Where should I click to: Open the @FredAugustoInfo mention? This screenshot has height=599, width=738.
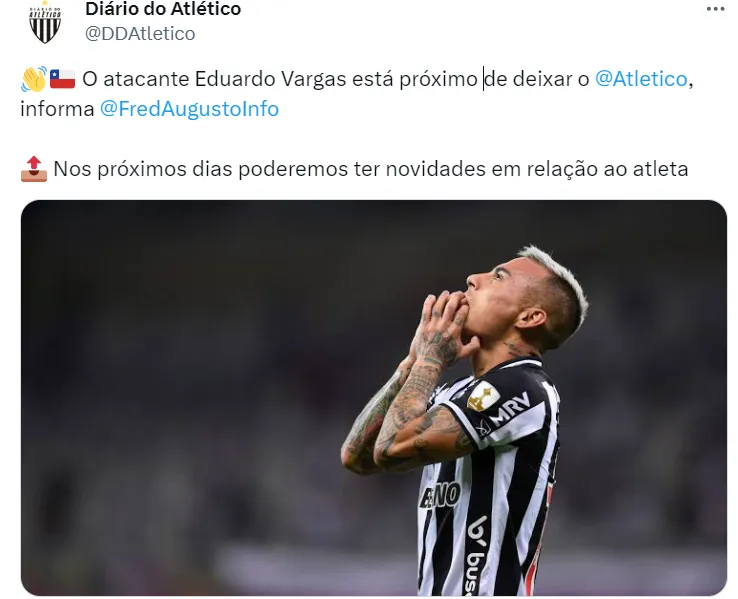tap(189, 109)
